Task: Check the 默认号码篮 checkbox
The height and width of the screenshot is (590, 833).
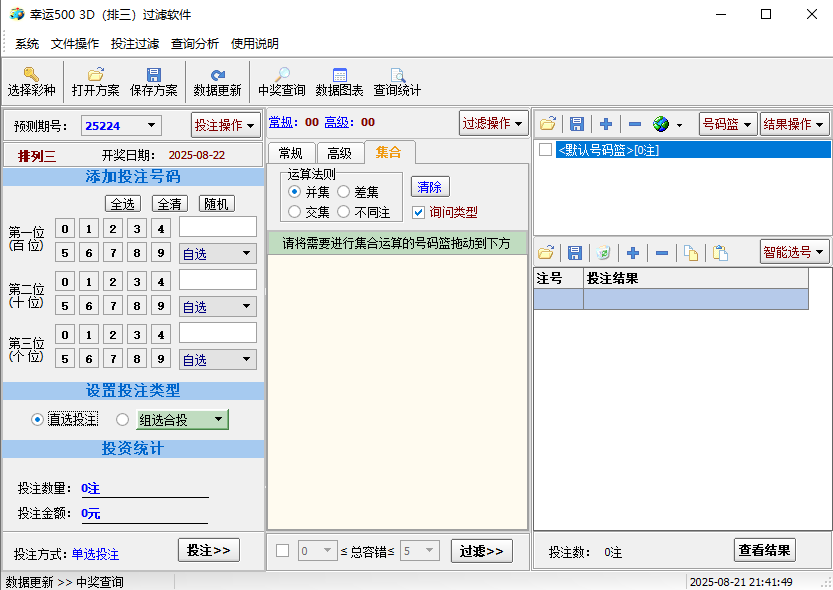Action: (x=546, y=150)
